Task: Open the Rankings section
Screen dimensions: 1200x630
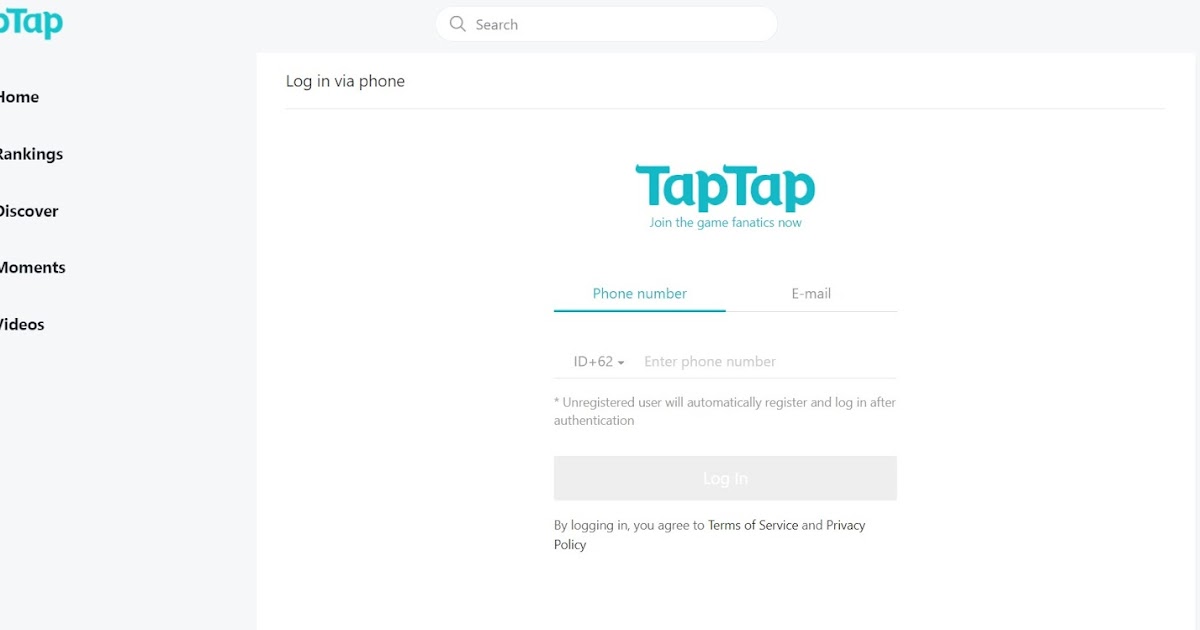Action: point(31,154)
